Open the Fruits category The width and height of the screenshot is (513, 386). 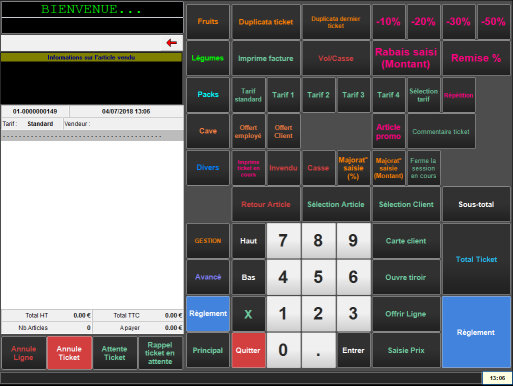pyautogui.click(x=208, y=22)
